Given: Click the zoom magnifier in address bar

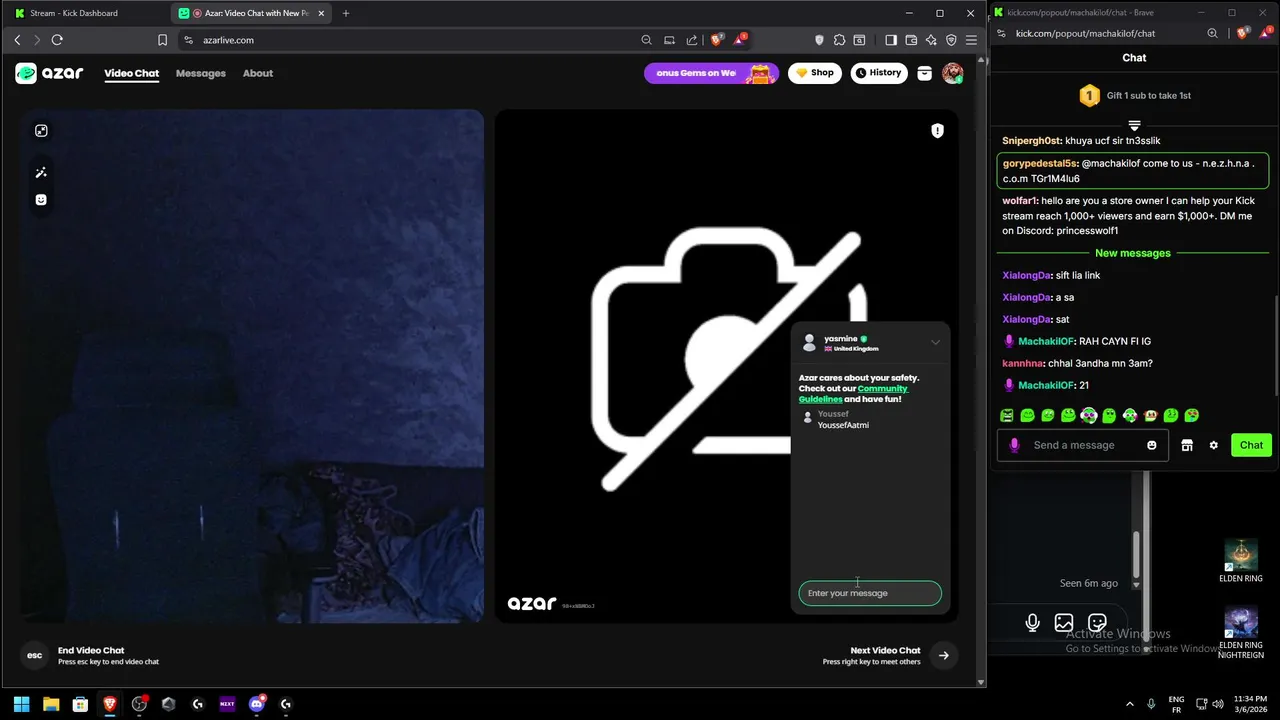Looking at the screenshot, I should click(646, 40).
